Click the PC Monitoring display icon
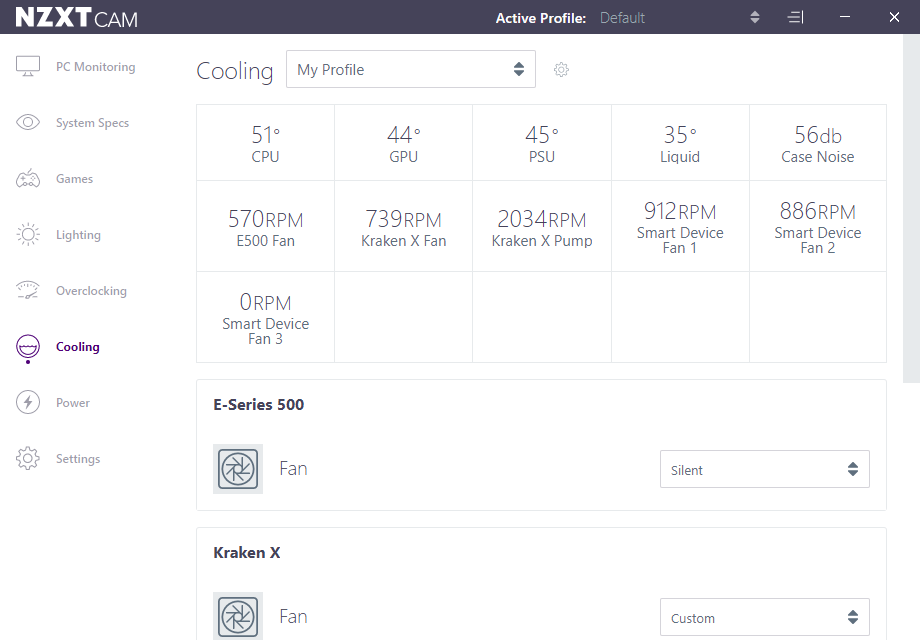920x640 pixels. click(x=28, y=67)
